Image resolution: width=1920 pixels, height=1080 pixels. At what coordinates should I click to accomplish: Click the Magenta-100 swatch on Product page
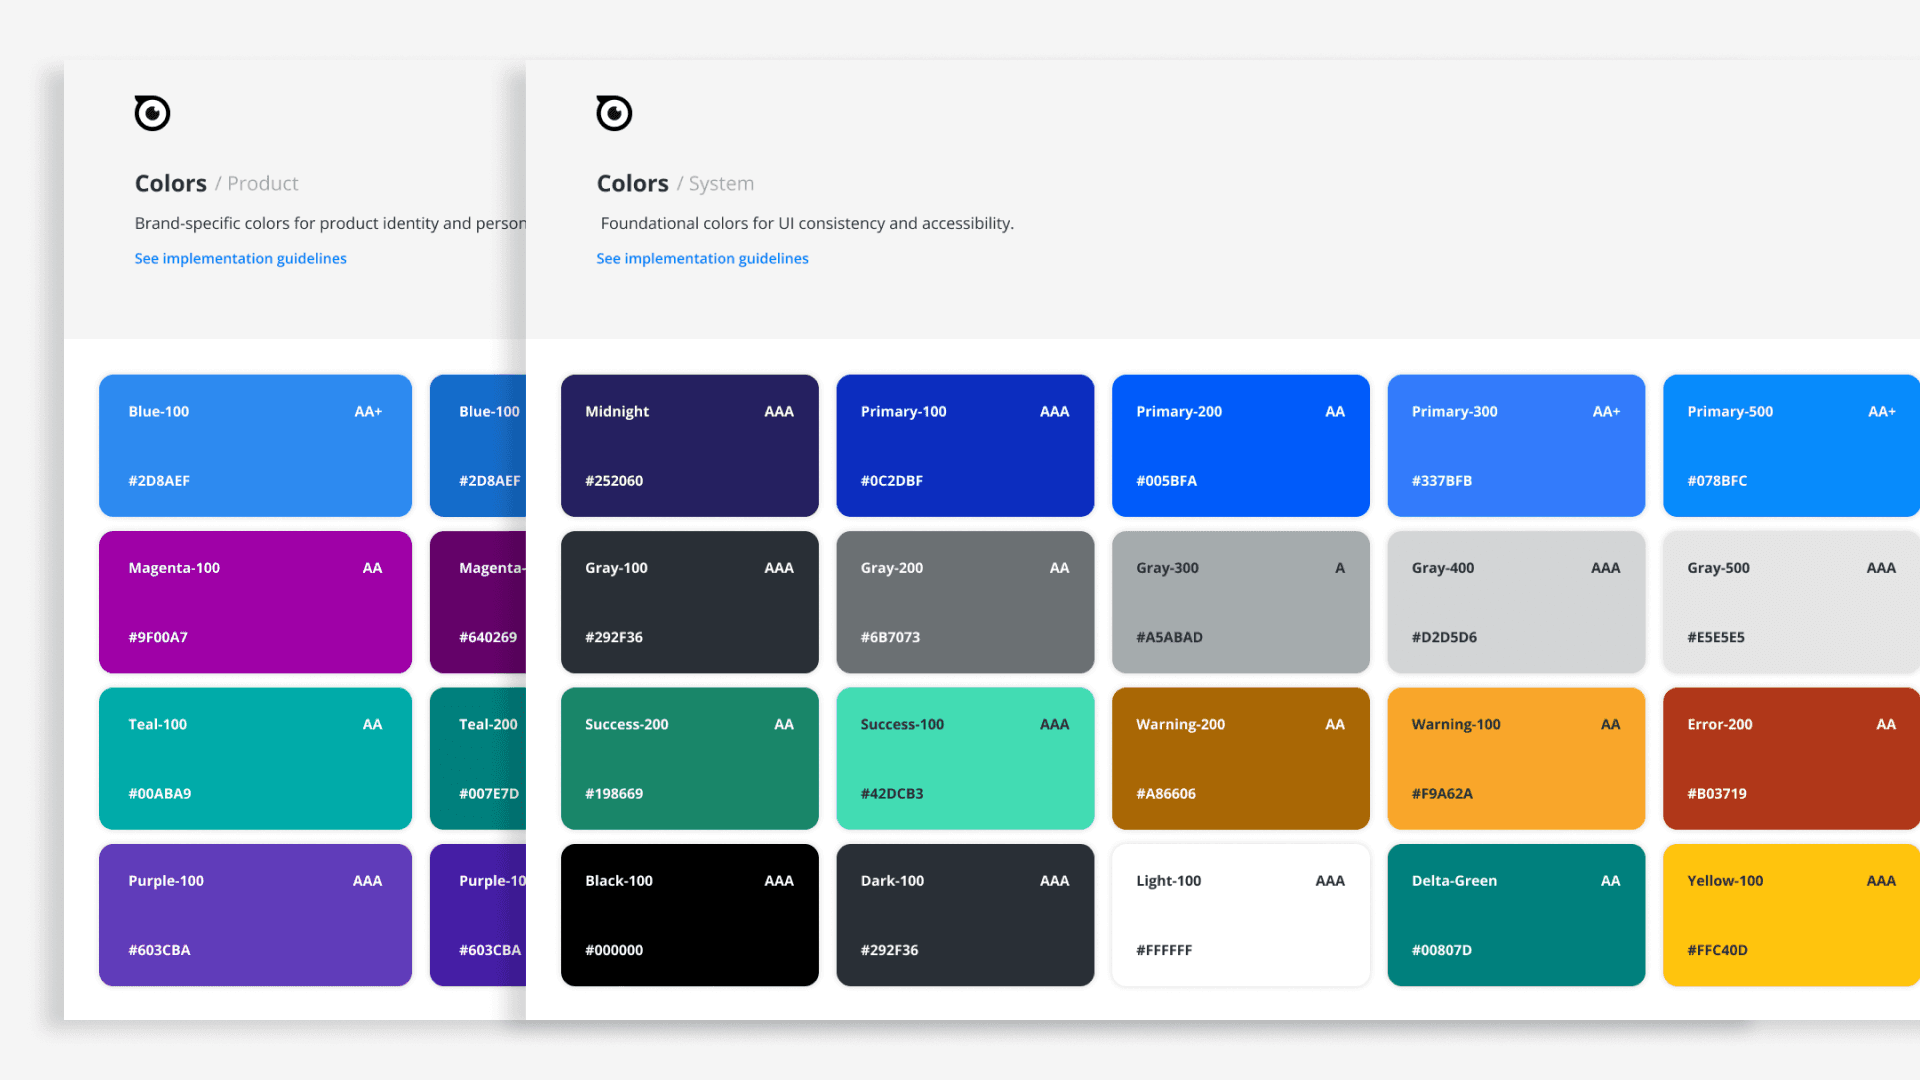tap(255, 602)
